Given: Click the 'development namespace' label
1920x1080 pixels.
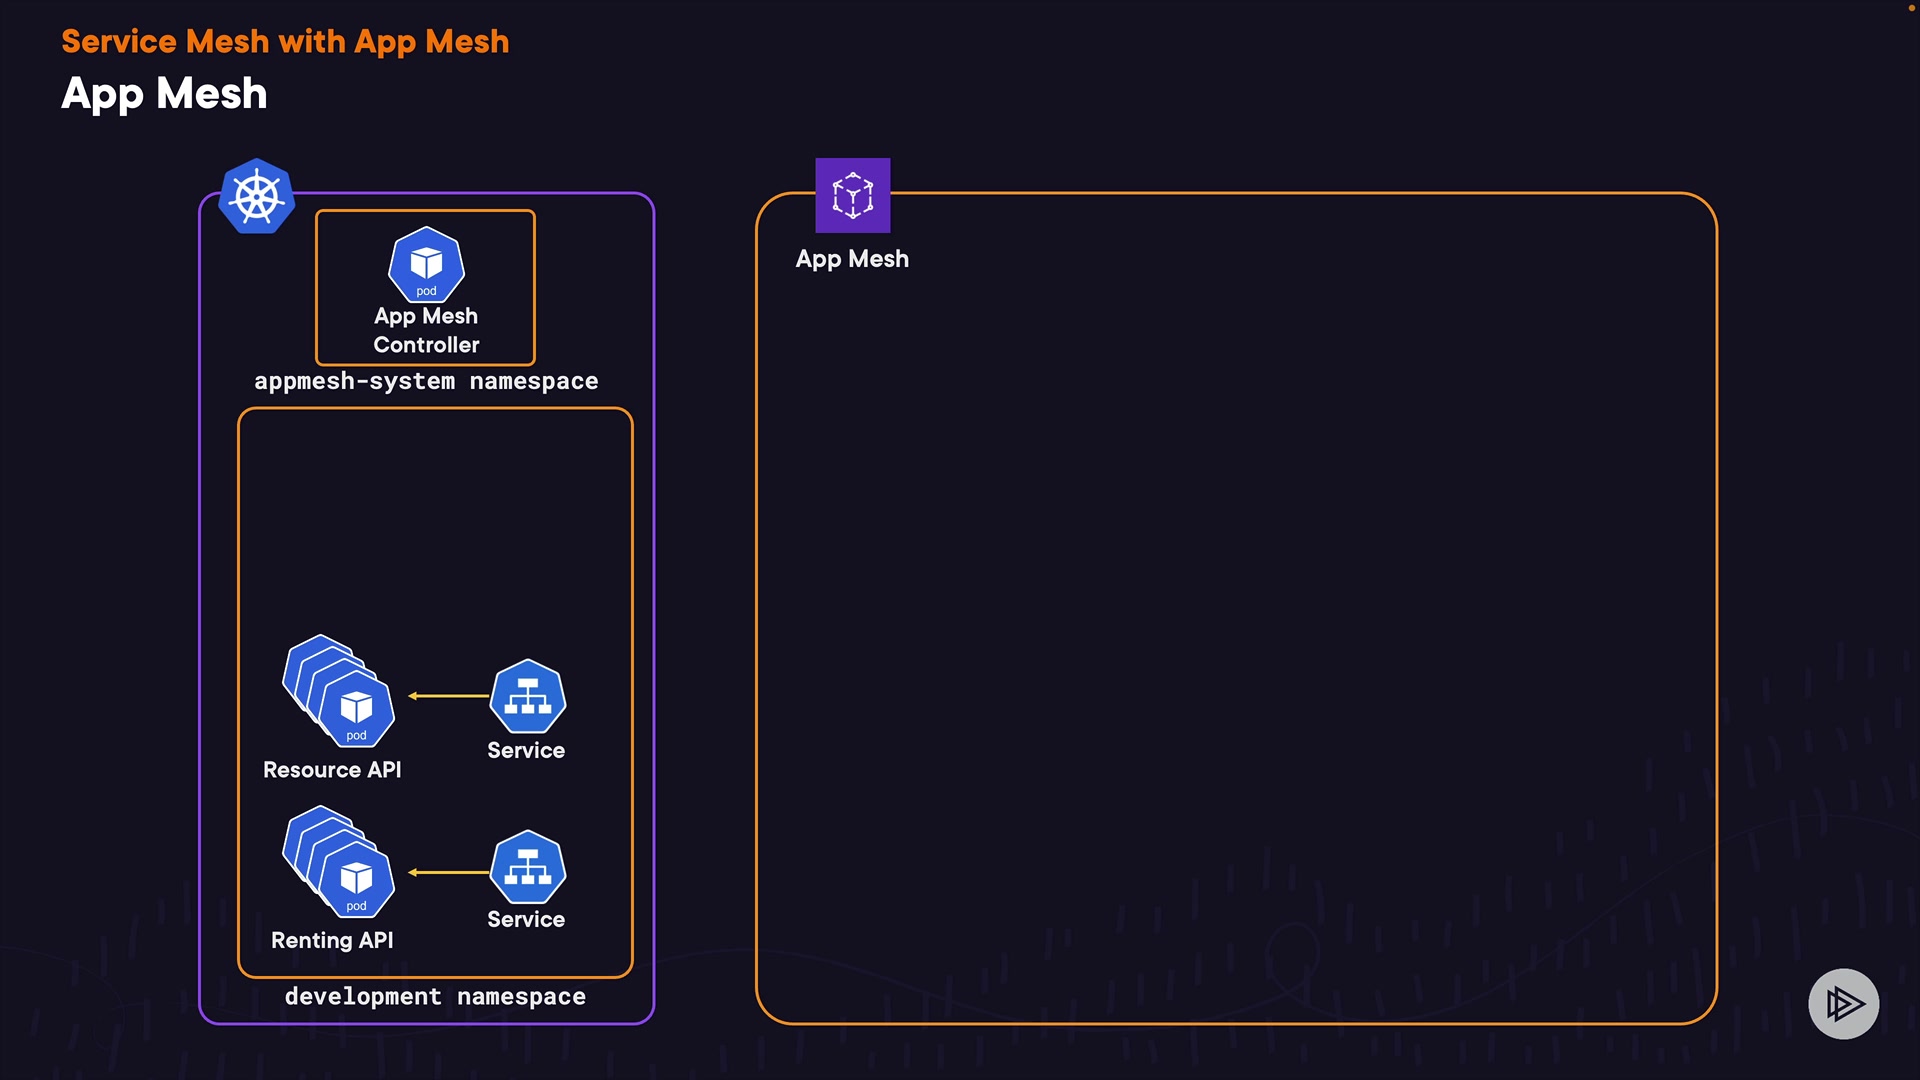Looking at the screenshot, I should coord(435,996).
